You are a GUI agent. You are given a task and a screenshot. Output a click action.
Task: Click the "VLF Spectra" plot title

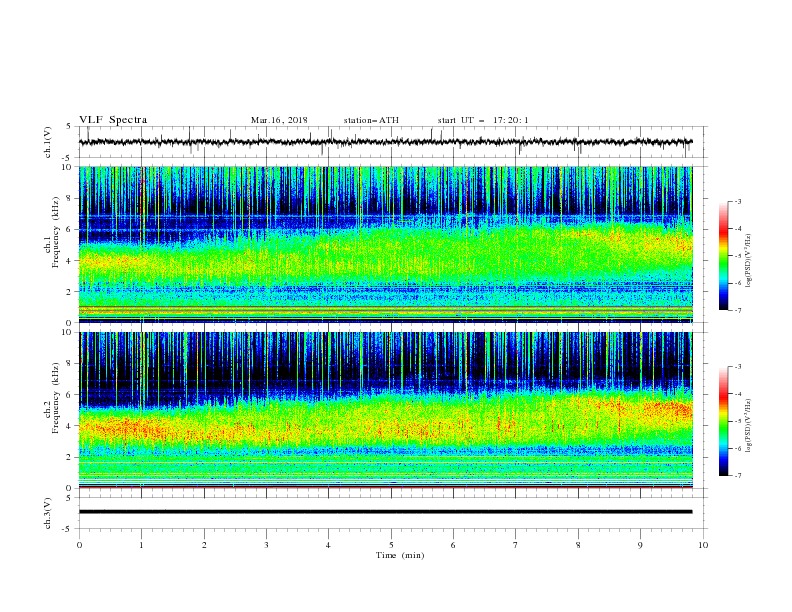tap(113, 120)
